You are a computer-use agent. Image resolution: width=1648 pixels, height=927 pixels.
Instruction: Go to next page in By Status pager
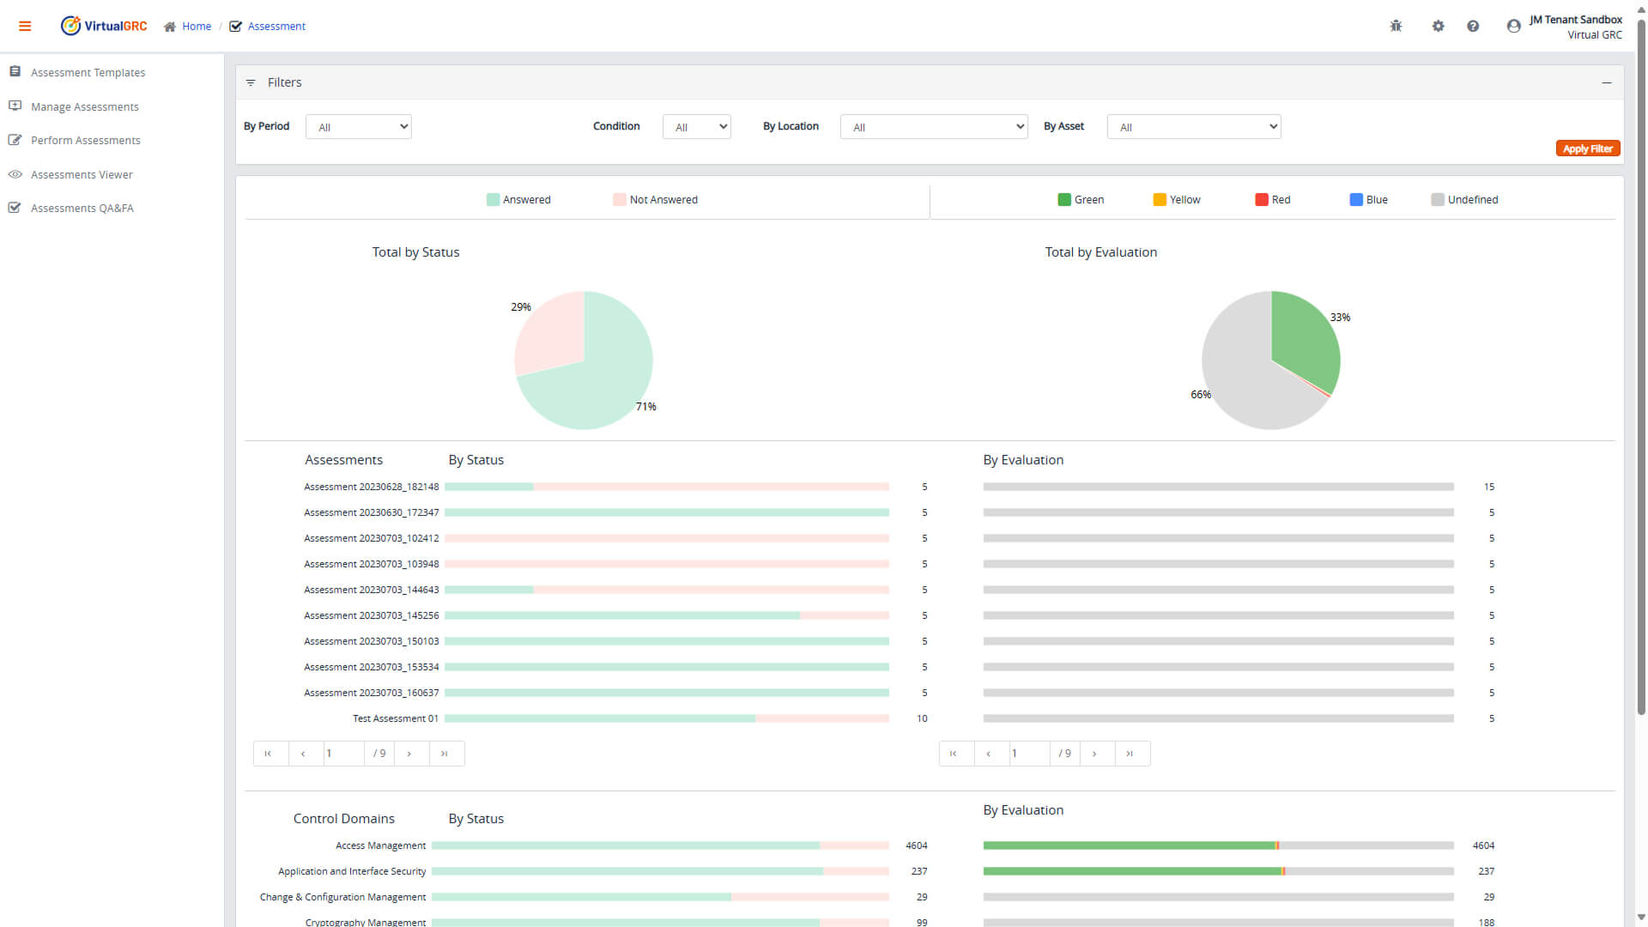point(411,753)
